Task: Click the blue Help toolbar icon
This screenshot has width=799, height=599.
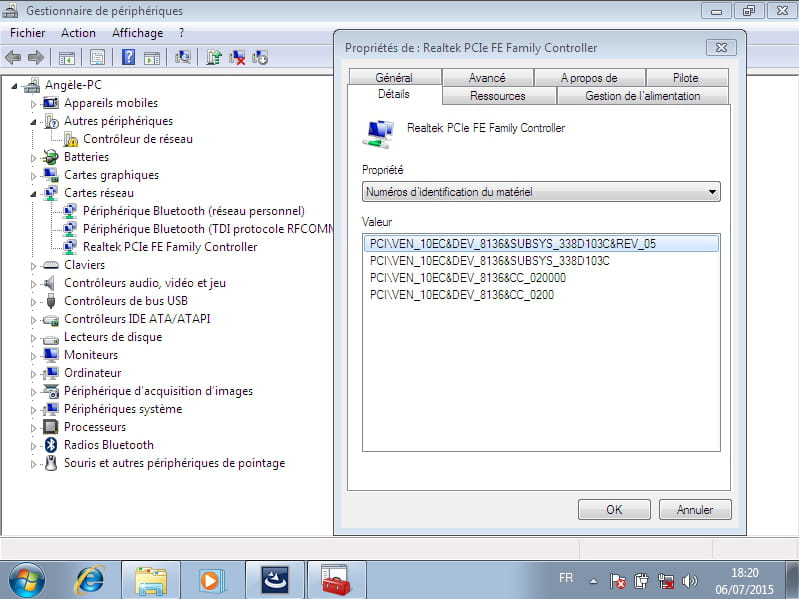Action: (x=128, y=57)
